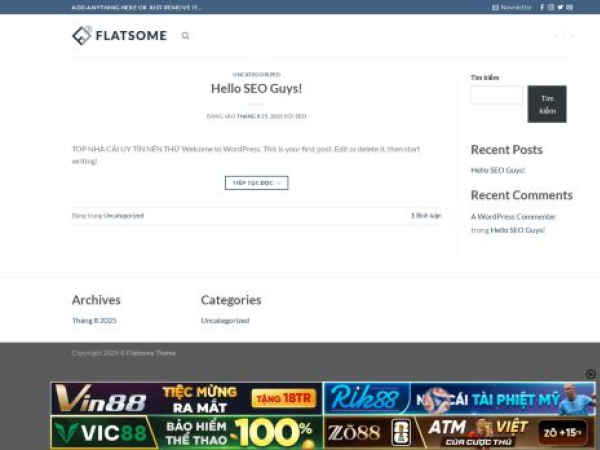Open the ZO88 banner ad

tap(460, 432)
